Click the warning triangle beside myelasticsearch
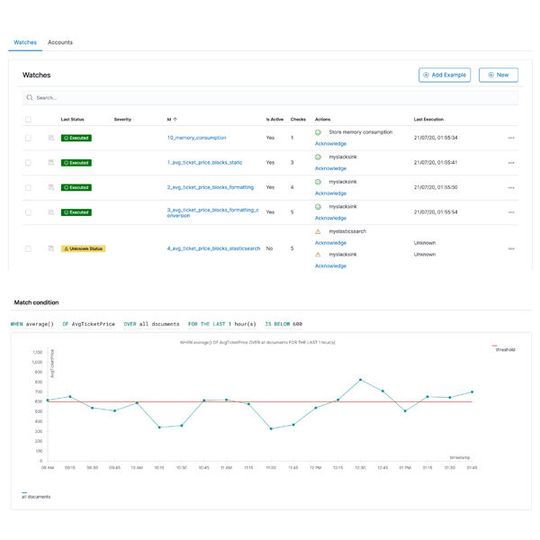Image resolution: width=540 pixels, height=540 pixels. pos(318,231)
